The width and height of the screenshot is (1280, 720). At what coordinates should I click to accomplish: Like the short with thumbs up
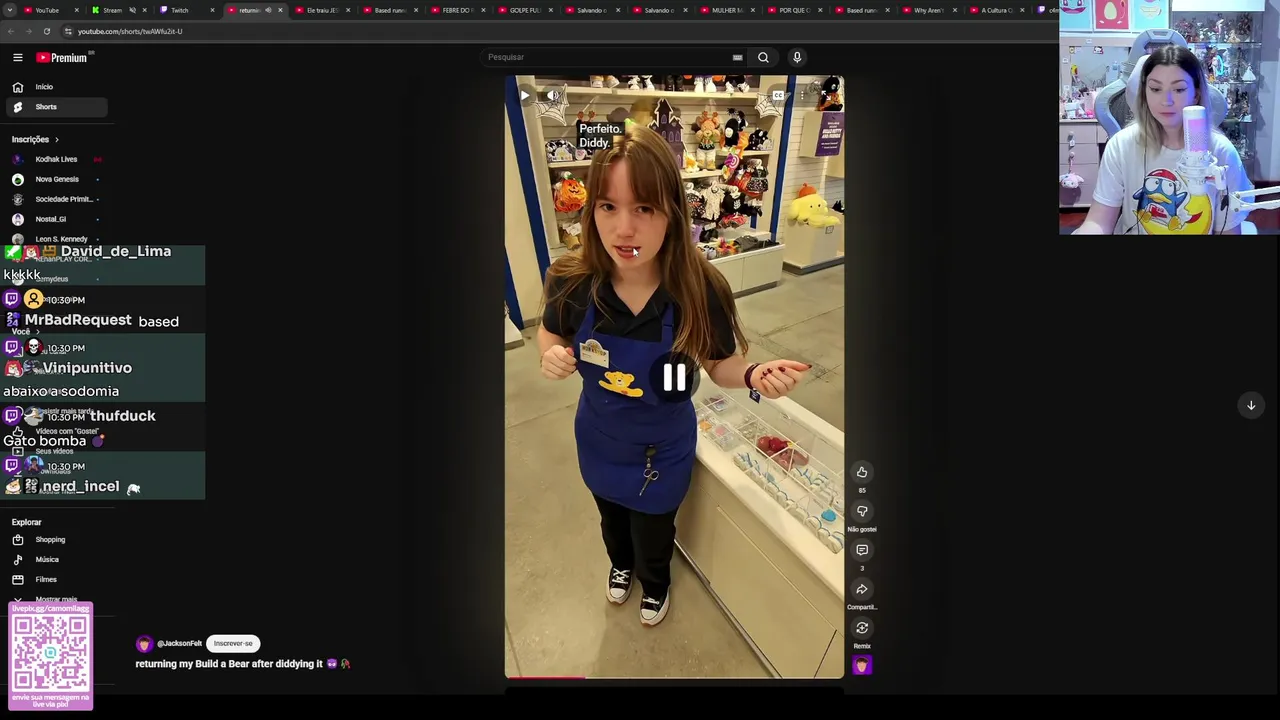[862, 472]
